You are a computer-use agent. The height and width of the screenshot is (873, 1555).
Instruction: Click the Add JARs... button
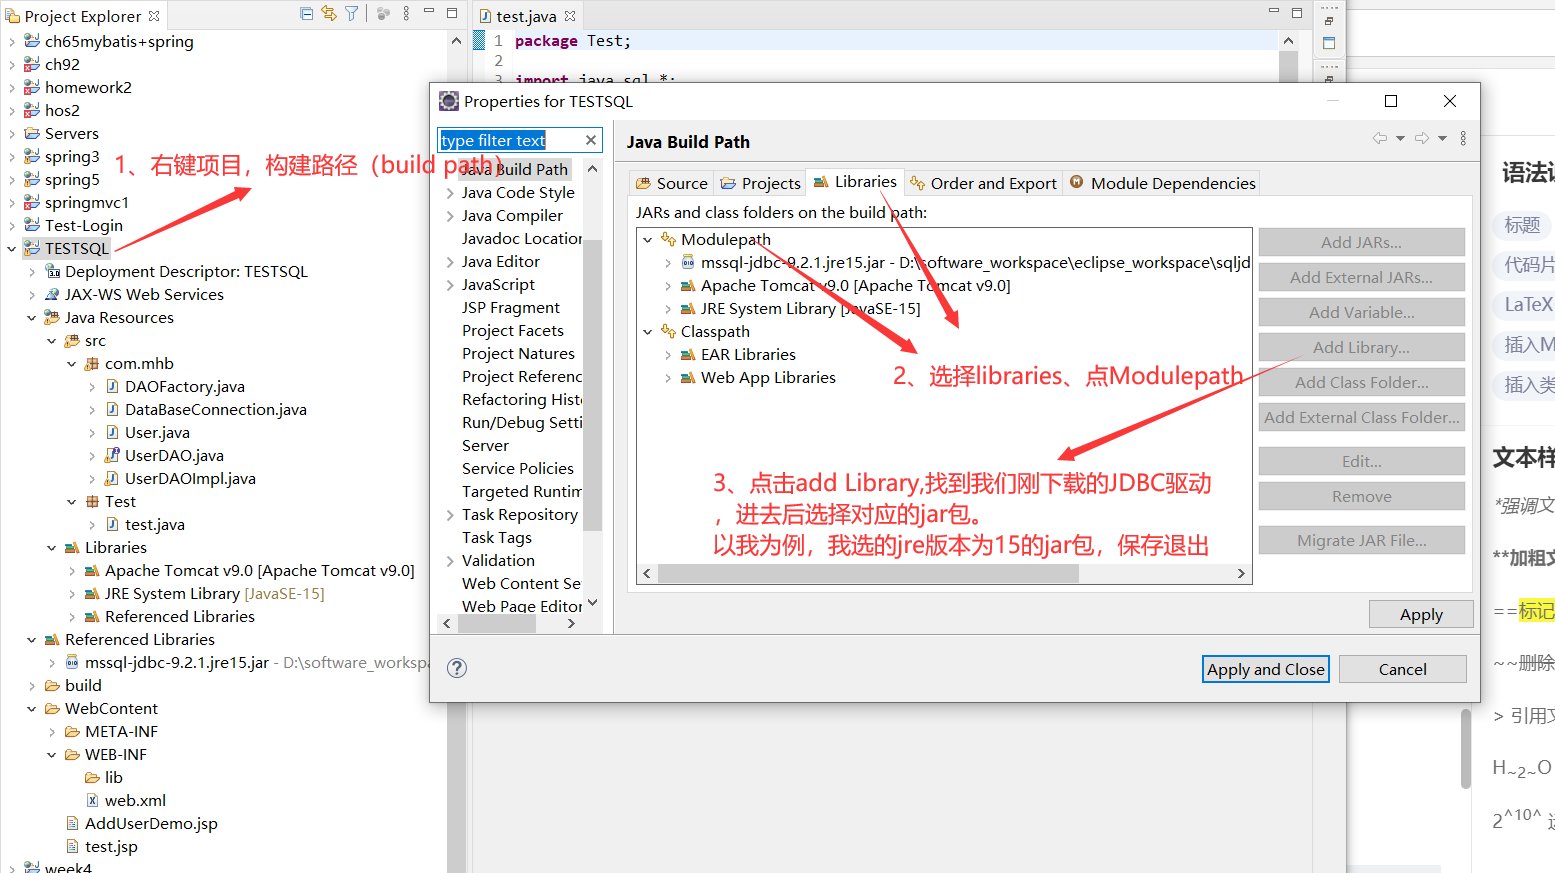(x=1361, y=242)
